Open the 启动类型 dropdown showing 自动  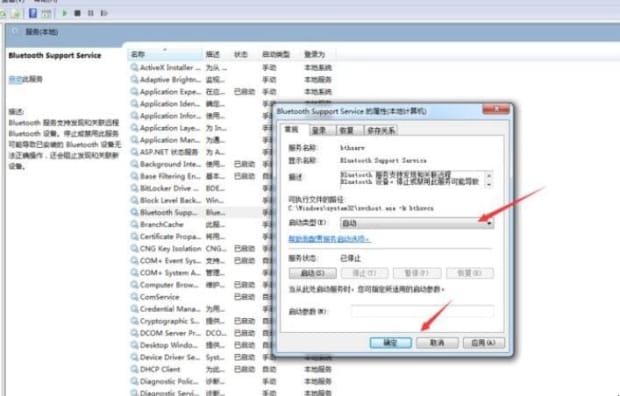tap(417, 224)
